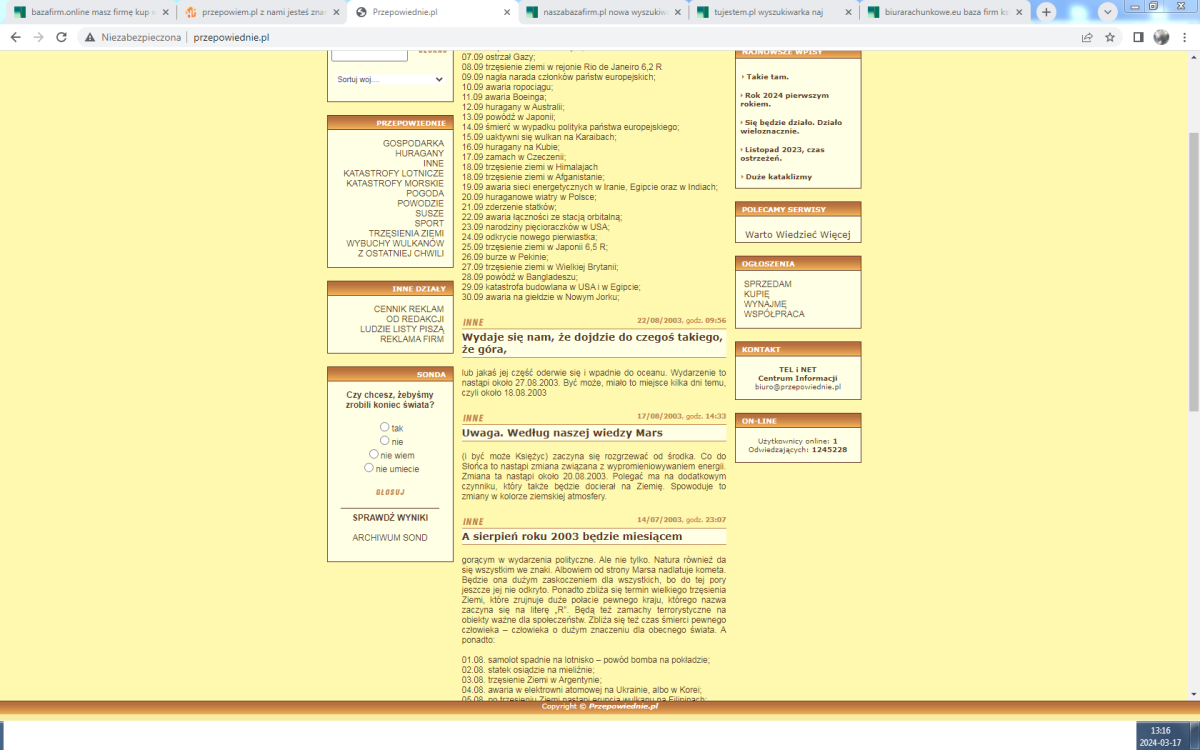1200x750 pixels.
Task: Select the 'nie wiem' poll option
Action: tap(375, 454)
